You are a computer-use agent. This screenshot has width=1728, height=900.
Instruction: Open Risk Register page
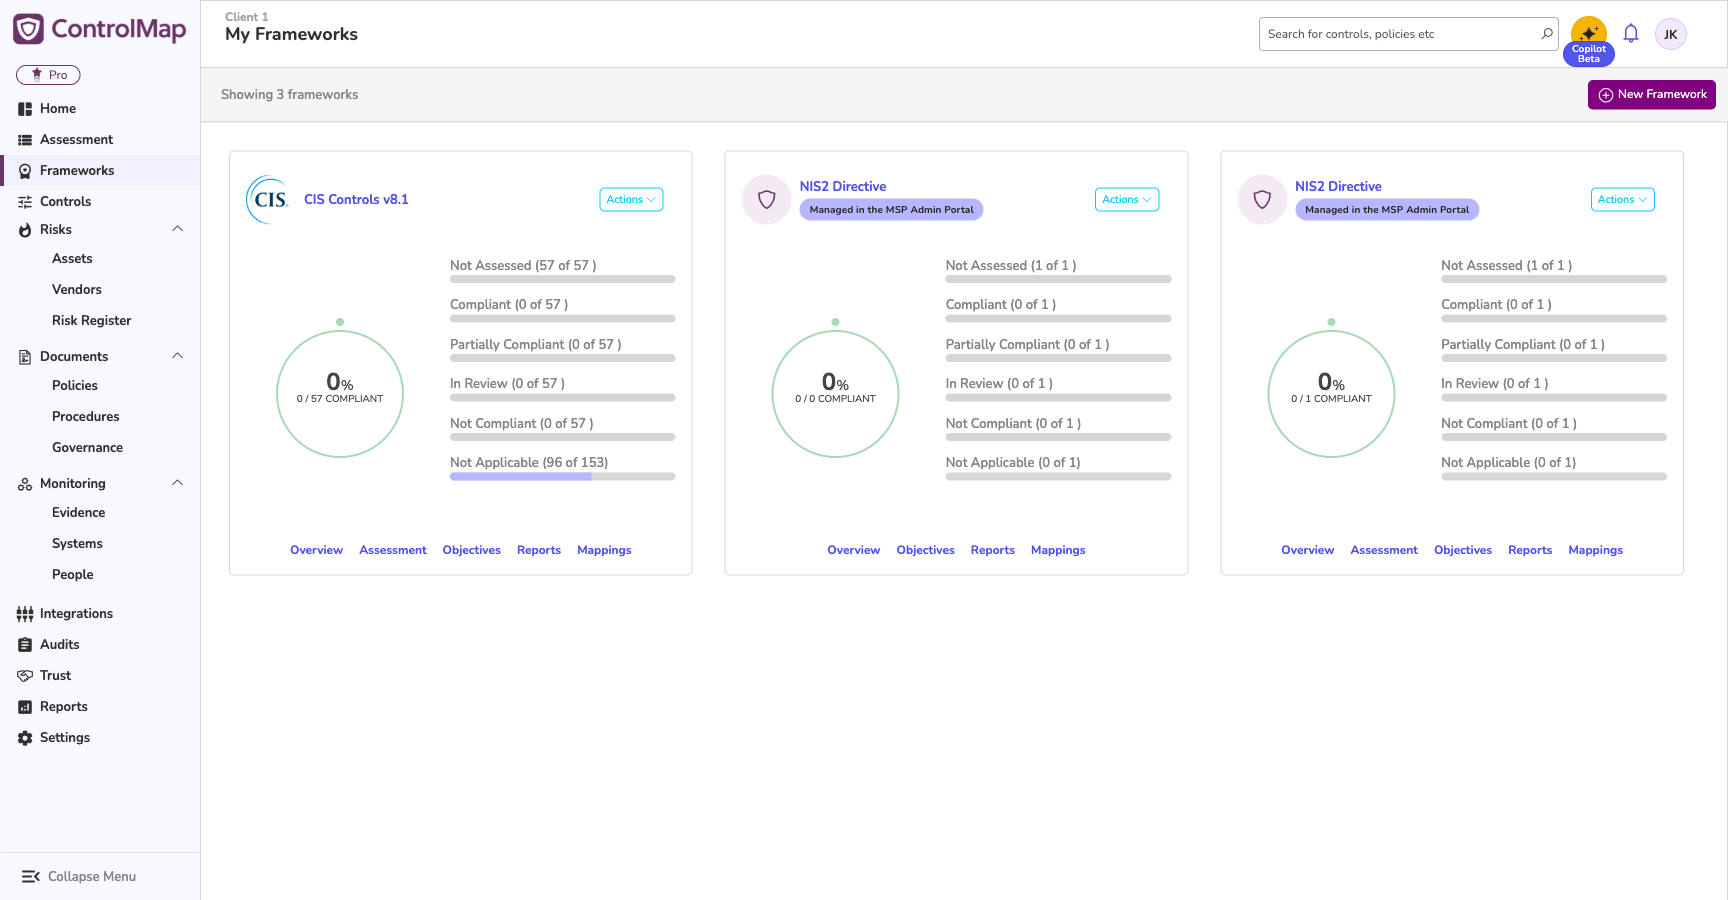coord(92,321)
